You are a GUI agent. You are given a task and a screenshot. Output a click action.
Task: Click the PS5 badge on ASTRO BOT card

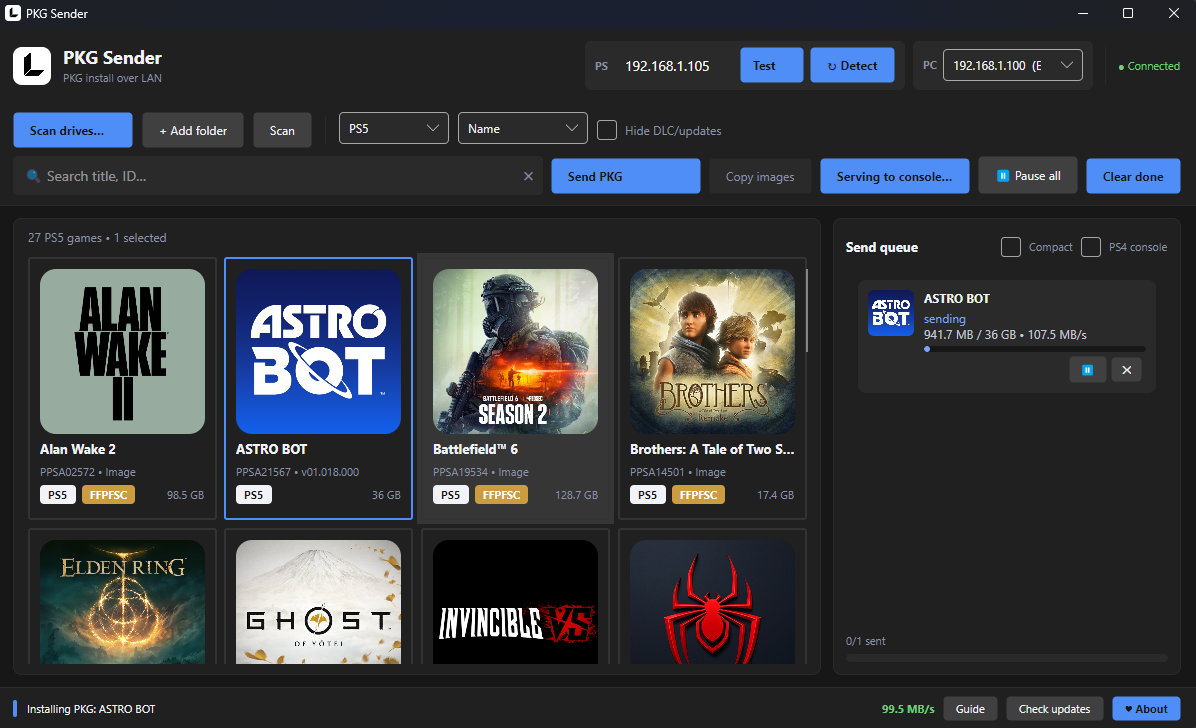(254, 495)
